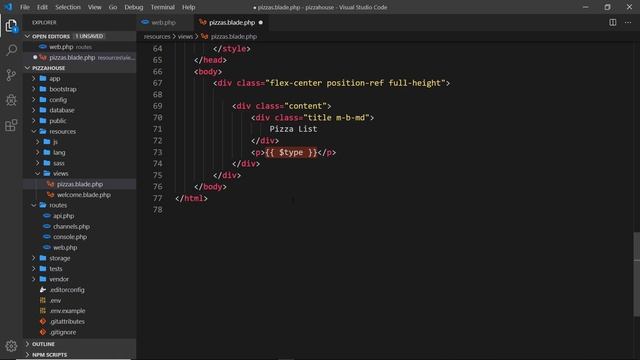Image resolution: width=640 pixels, height=360 pixels.
Task: Click the '1 UNSAVED' badge
Action: pos(89,36)
